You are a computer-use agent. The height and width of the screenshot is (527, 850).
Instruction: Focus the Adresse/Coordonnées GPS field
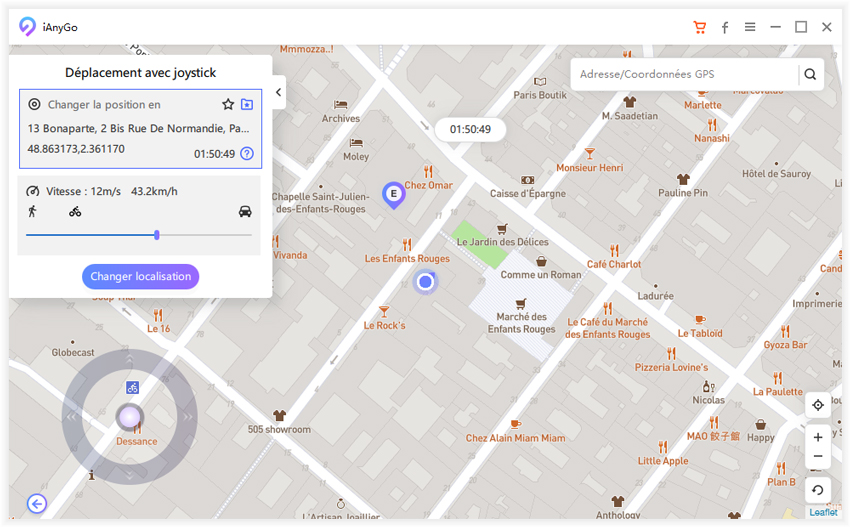pyautogui.click(x=684, y=74)
